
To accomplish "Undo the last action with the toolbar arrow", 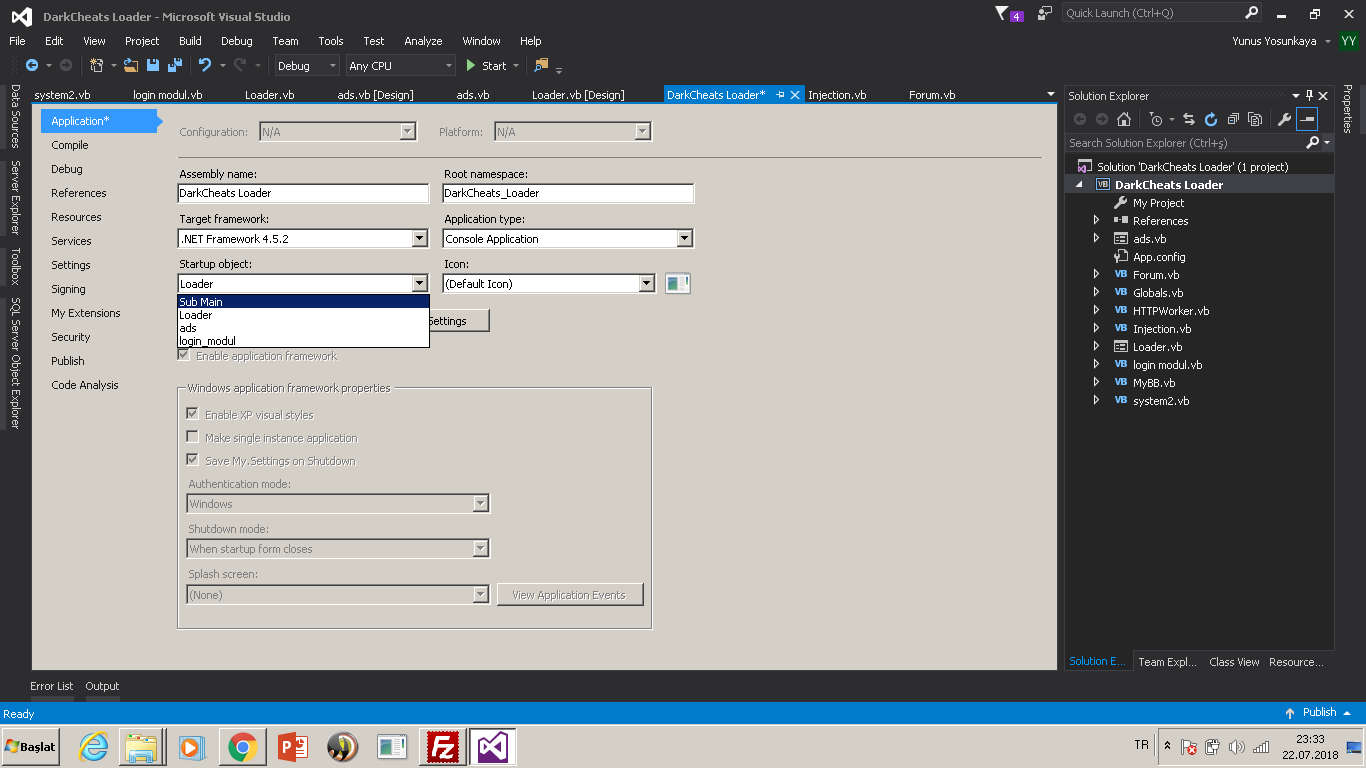I will point(205,66).
